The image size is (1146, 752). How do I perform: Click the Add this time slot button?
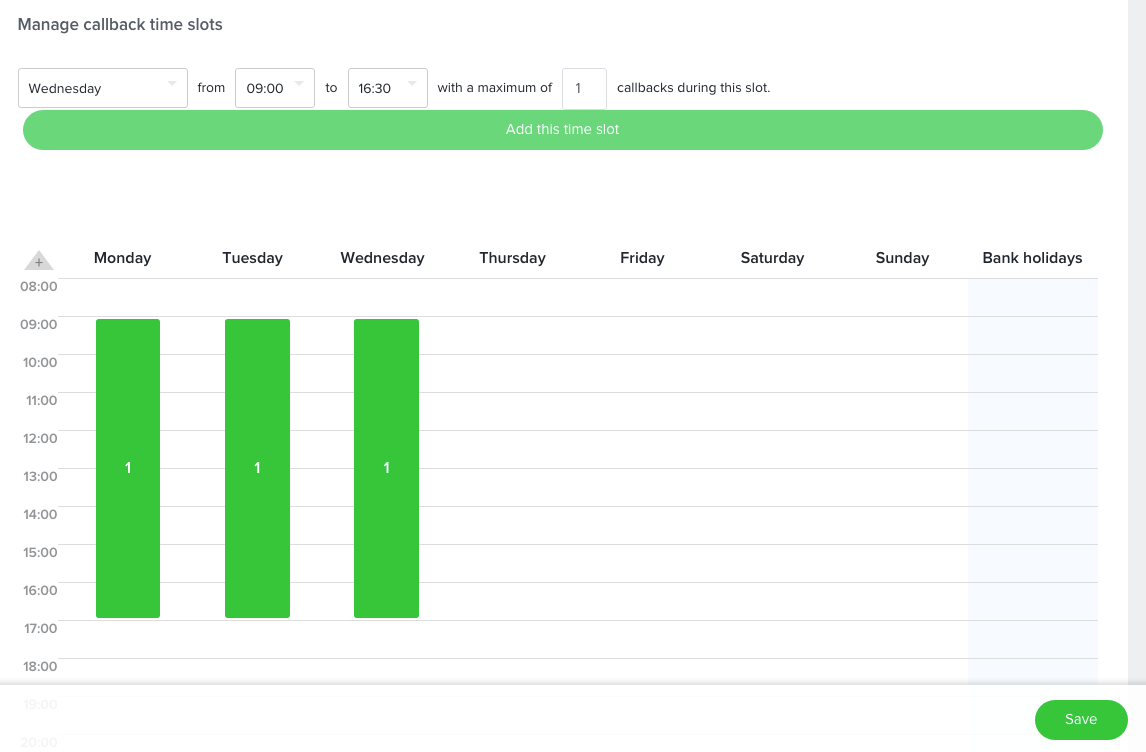[563, 130]
